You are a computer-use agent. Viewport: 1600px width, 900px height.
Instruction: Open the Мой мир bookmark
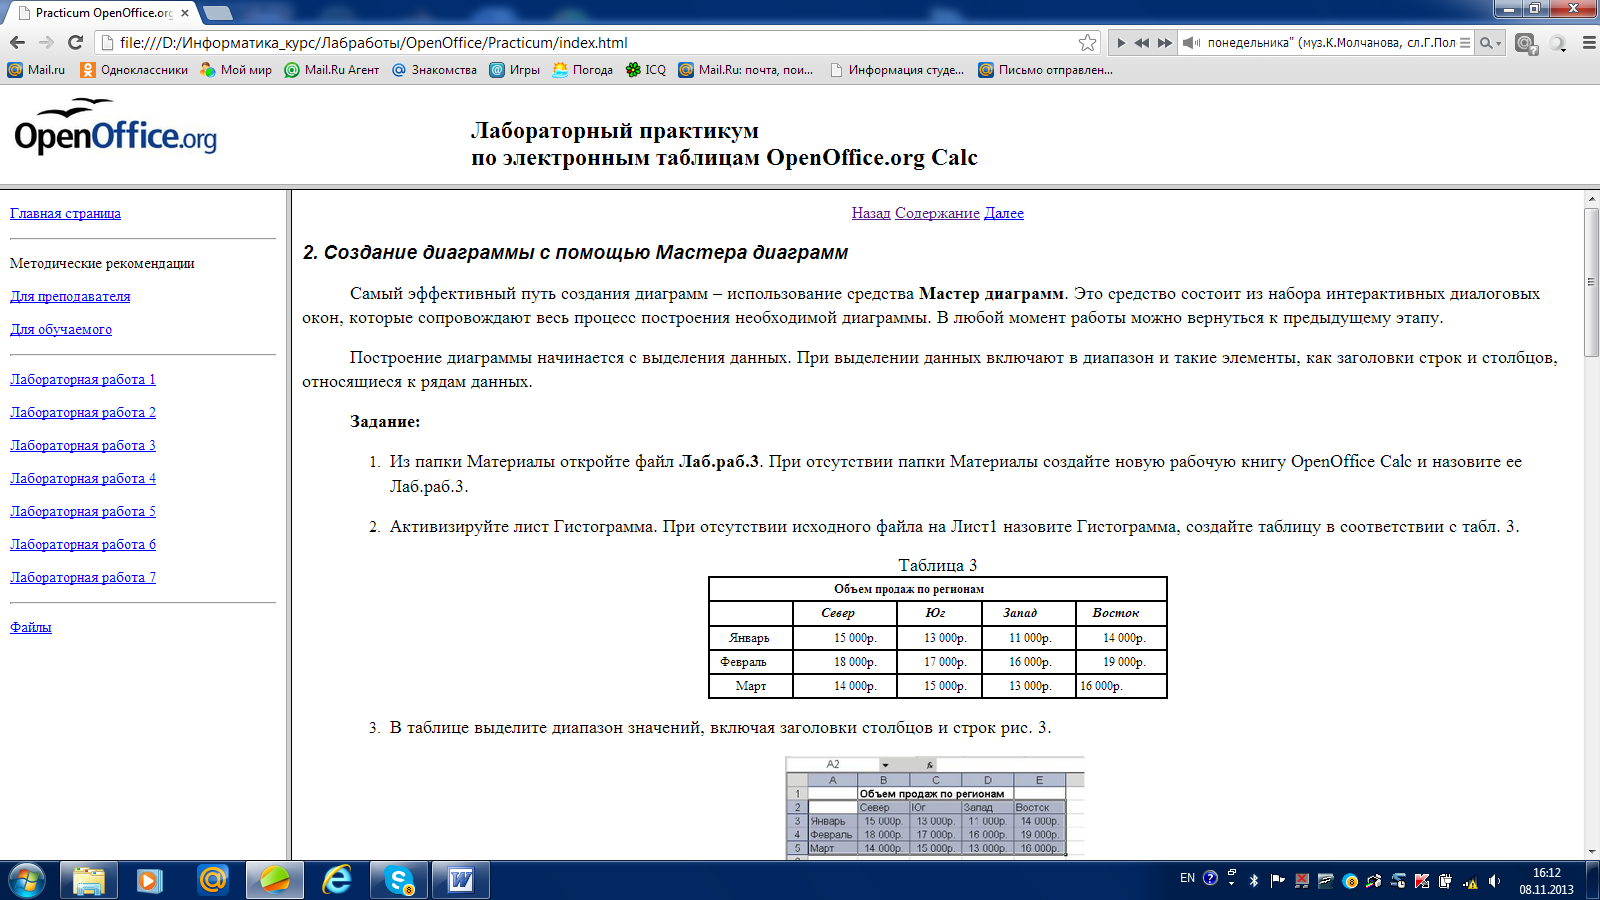click(236, 70)
